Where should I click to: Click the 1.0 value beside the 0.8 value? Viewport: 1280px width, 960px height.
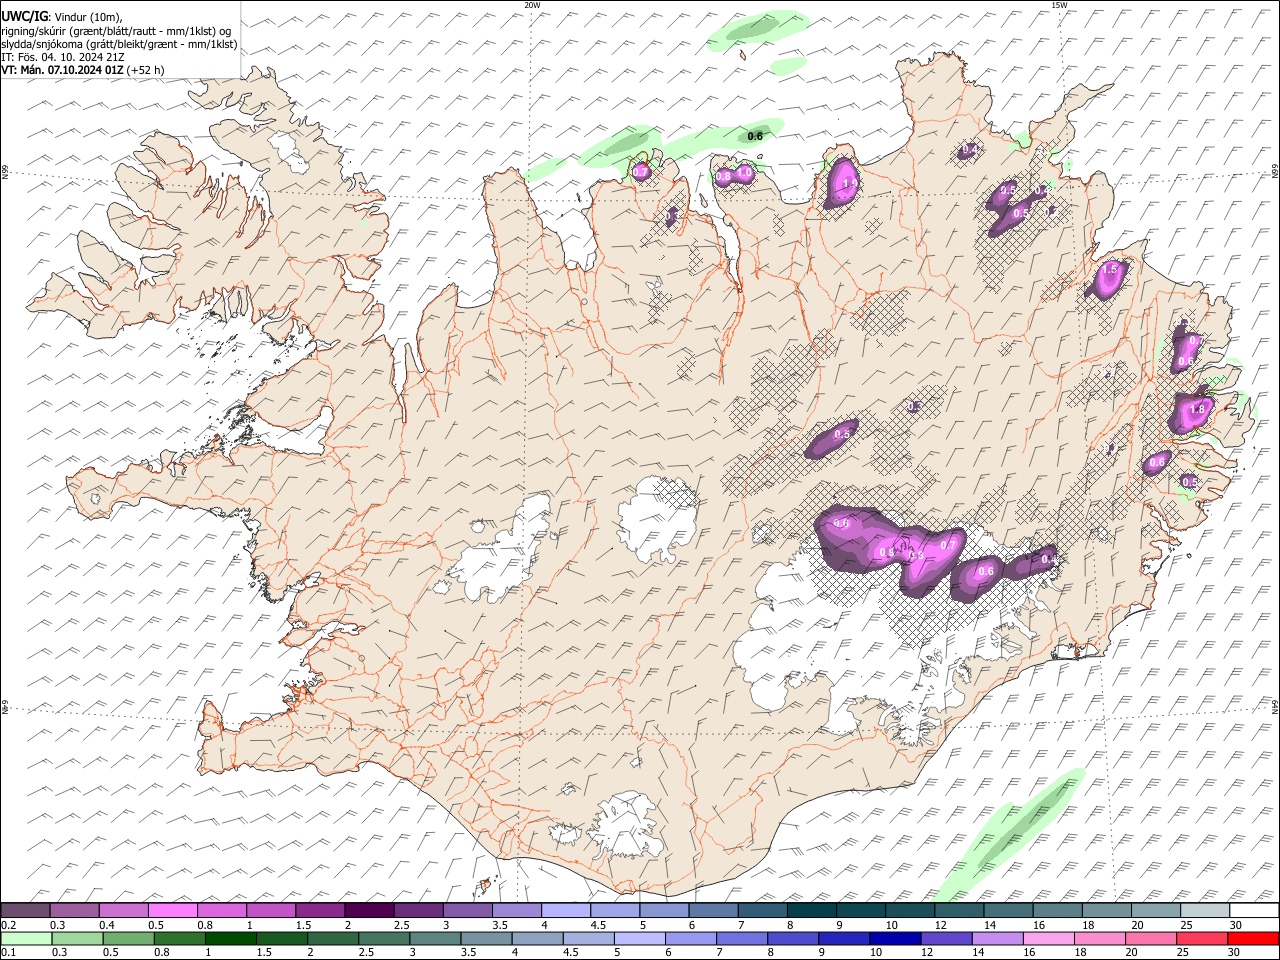744,172
